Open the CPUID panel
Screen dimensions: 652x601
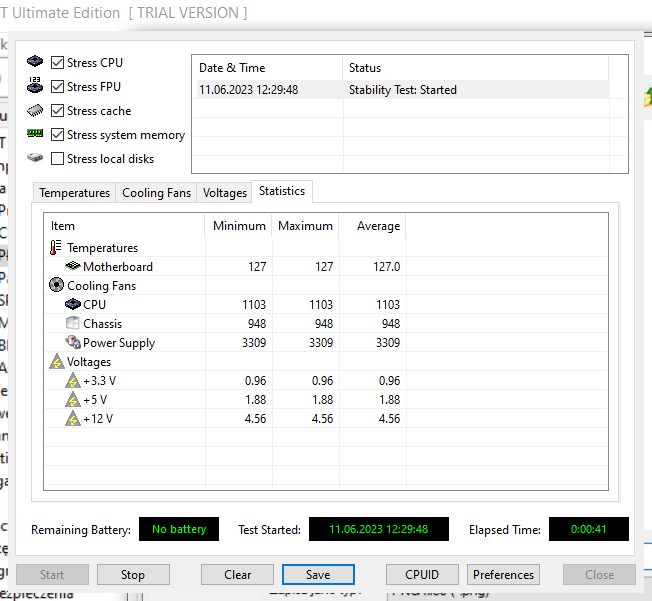(422, 575)
